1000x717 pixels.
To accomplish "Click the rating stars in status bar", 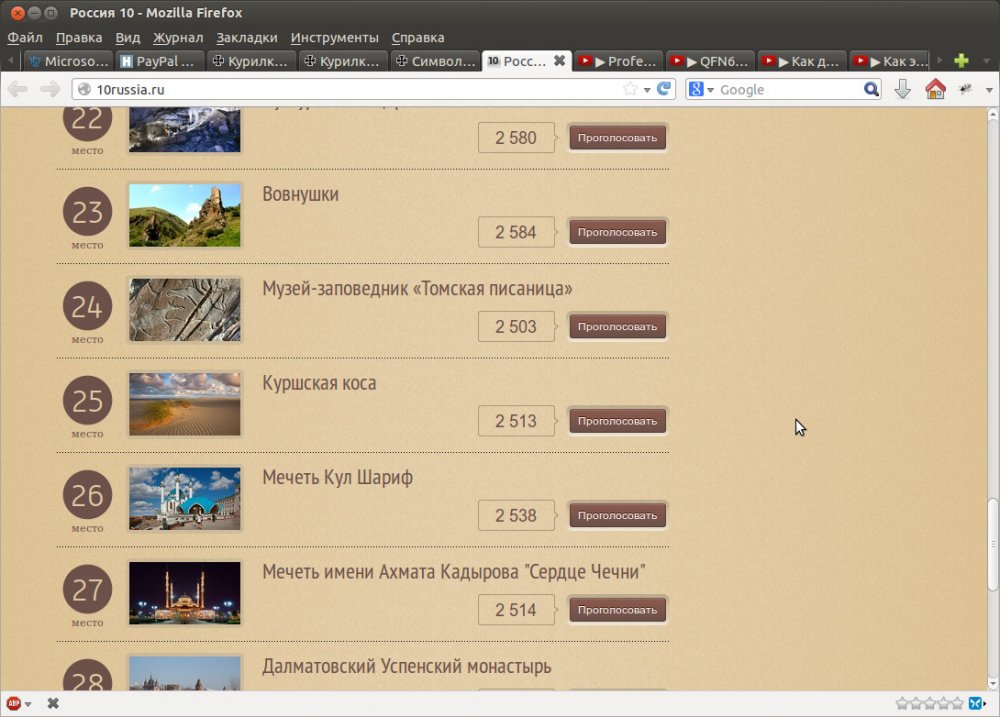I will (929, 703).
